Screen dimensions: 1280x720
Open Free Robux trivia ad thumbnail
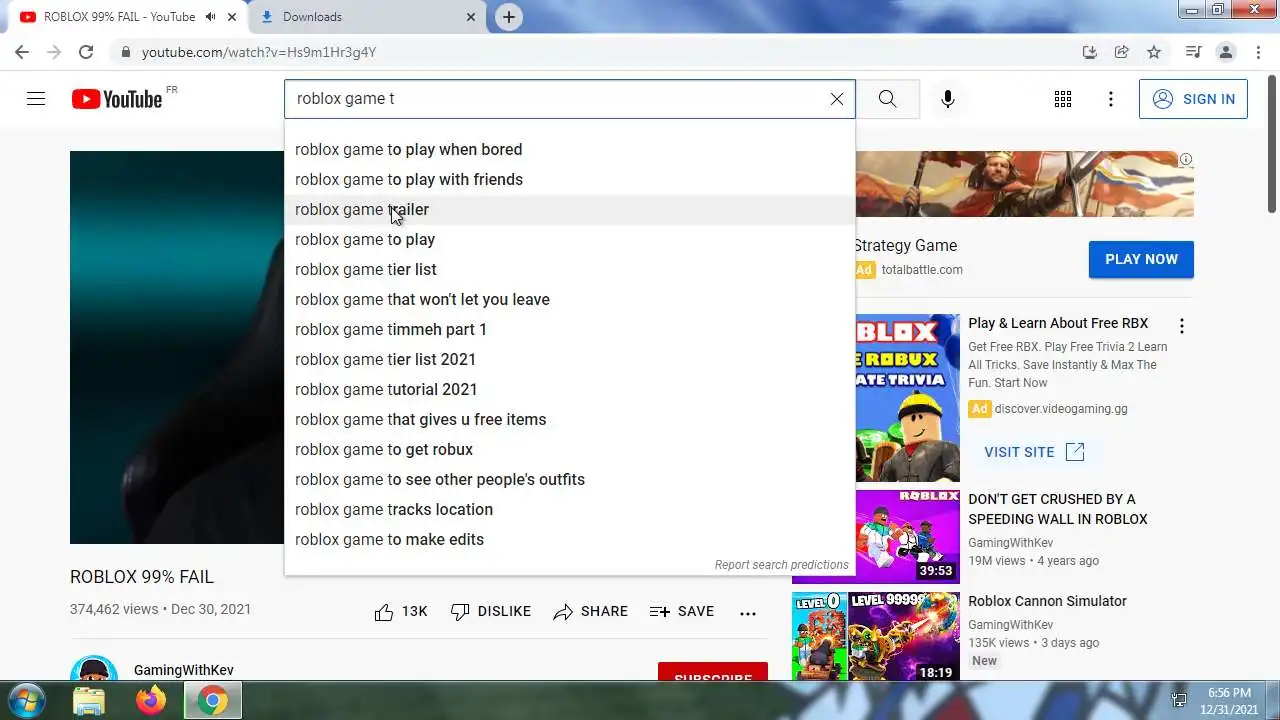pos(907,398)
